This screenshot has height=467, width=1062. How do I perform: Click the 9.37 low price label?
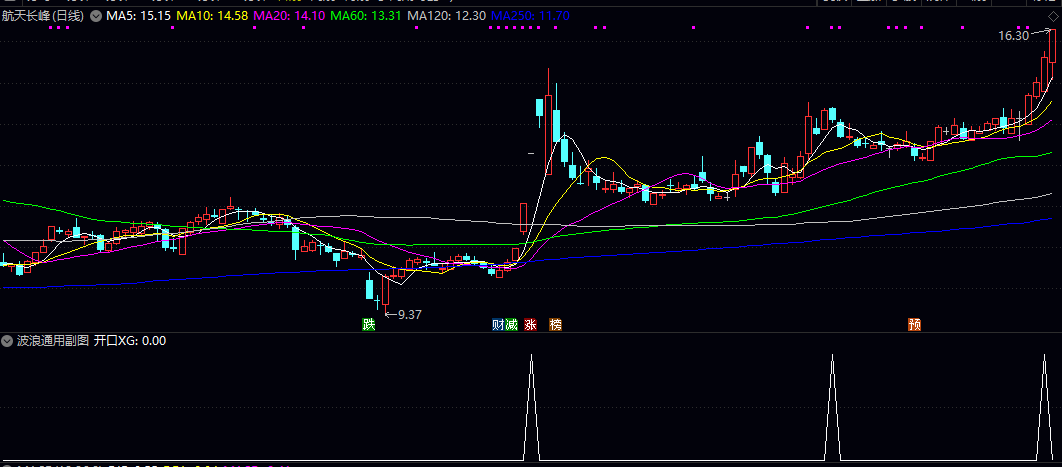[410, 315]
